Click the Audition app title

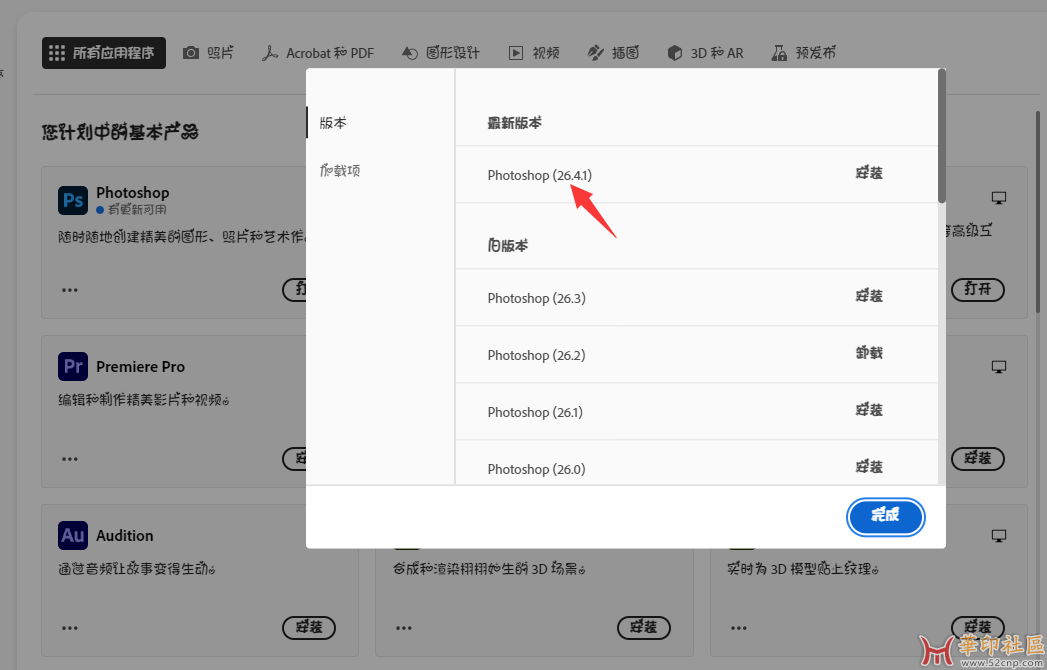coord(124,536)
